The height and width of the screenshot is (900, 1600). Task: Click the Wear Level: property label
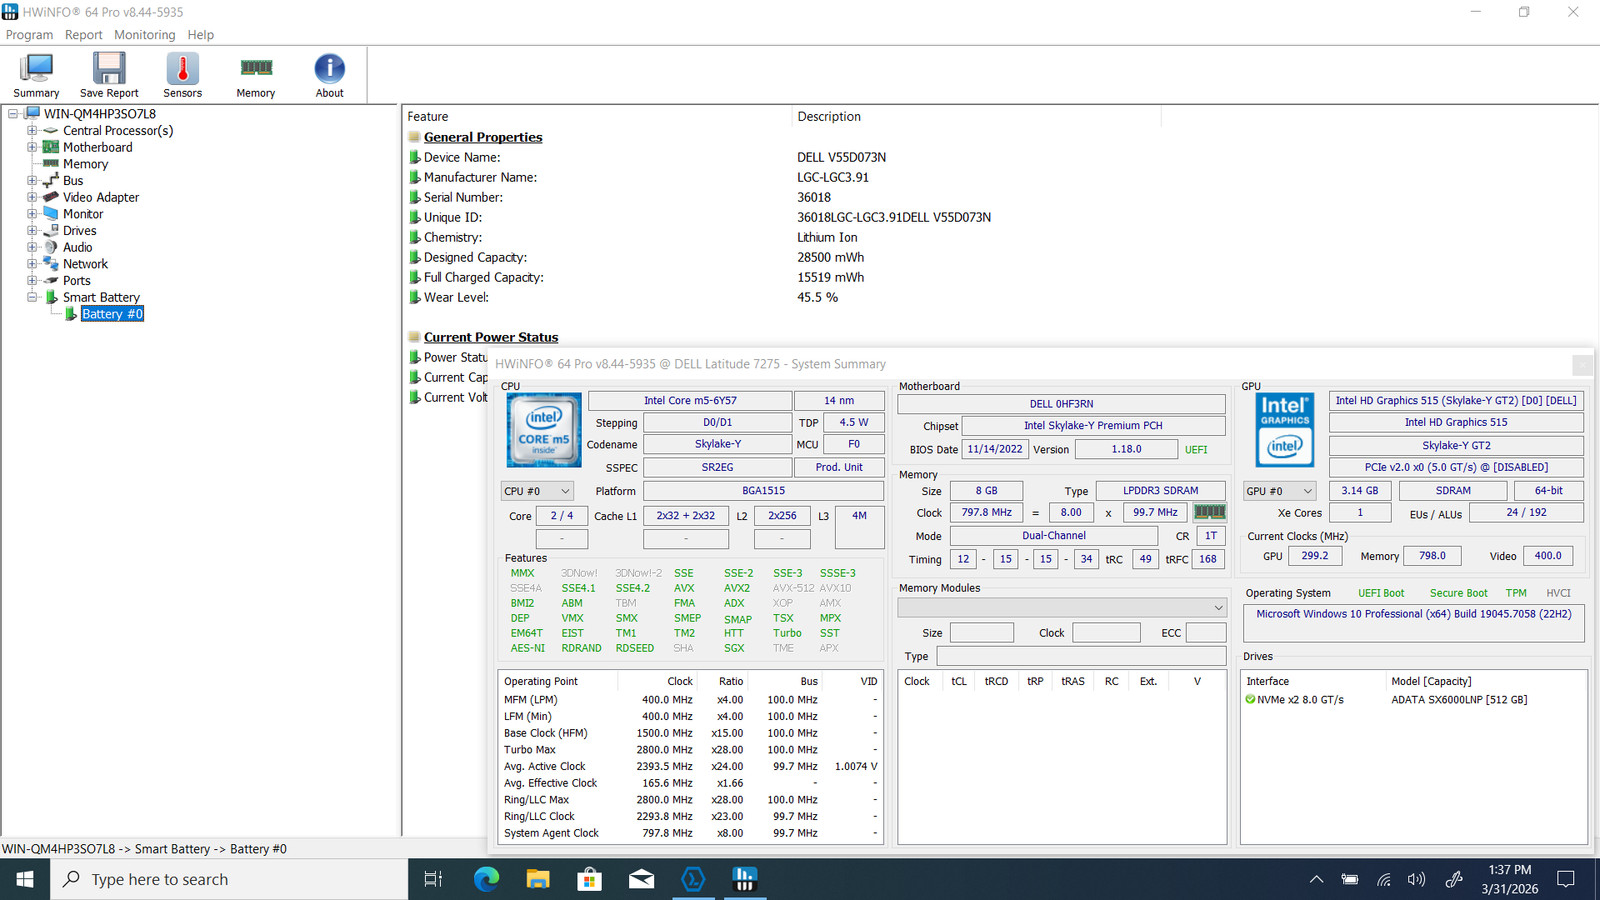[x=456, y=297]
